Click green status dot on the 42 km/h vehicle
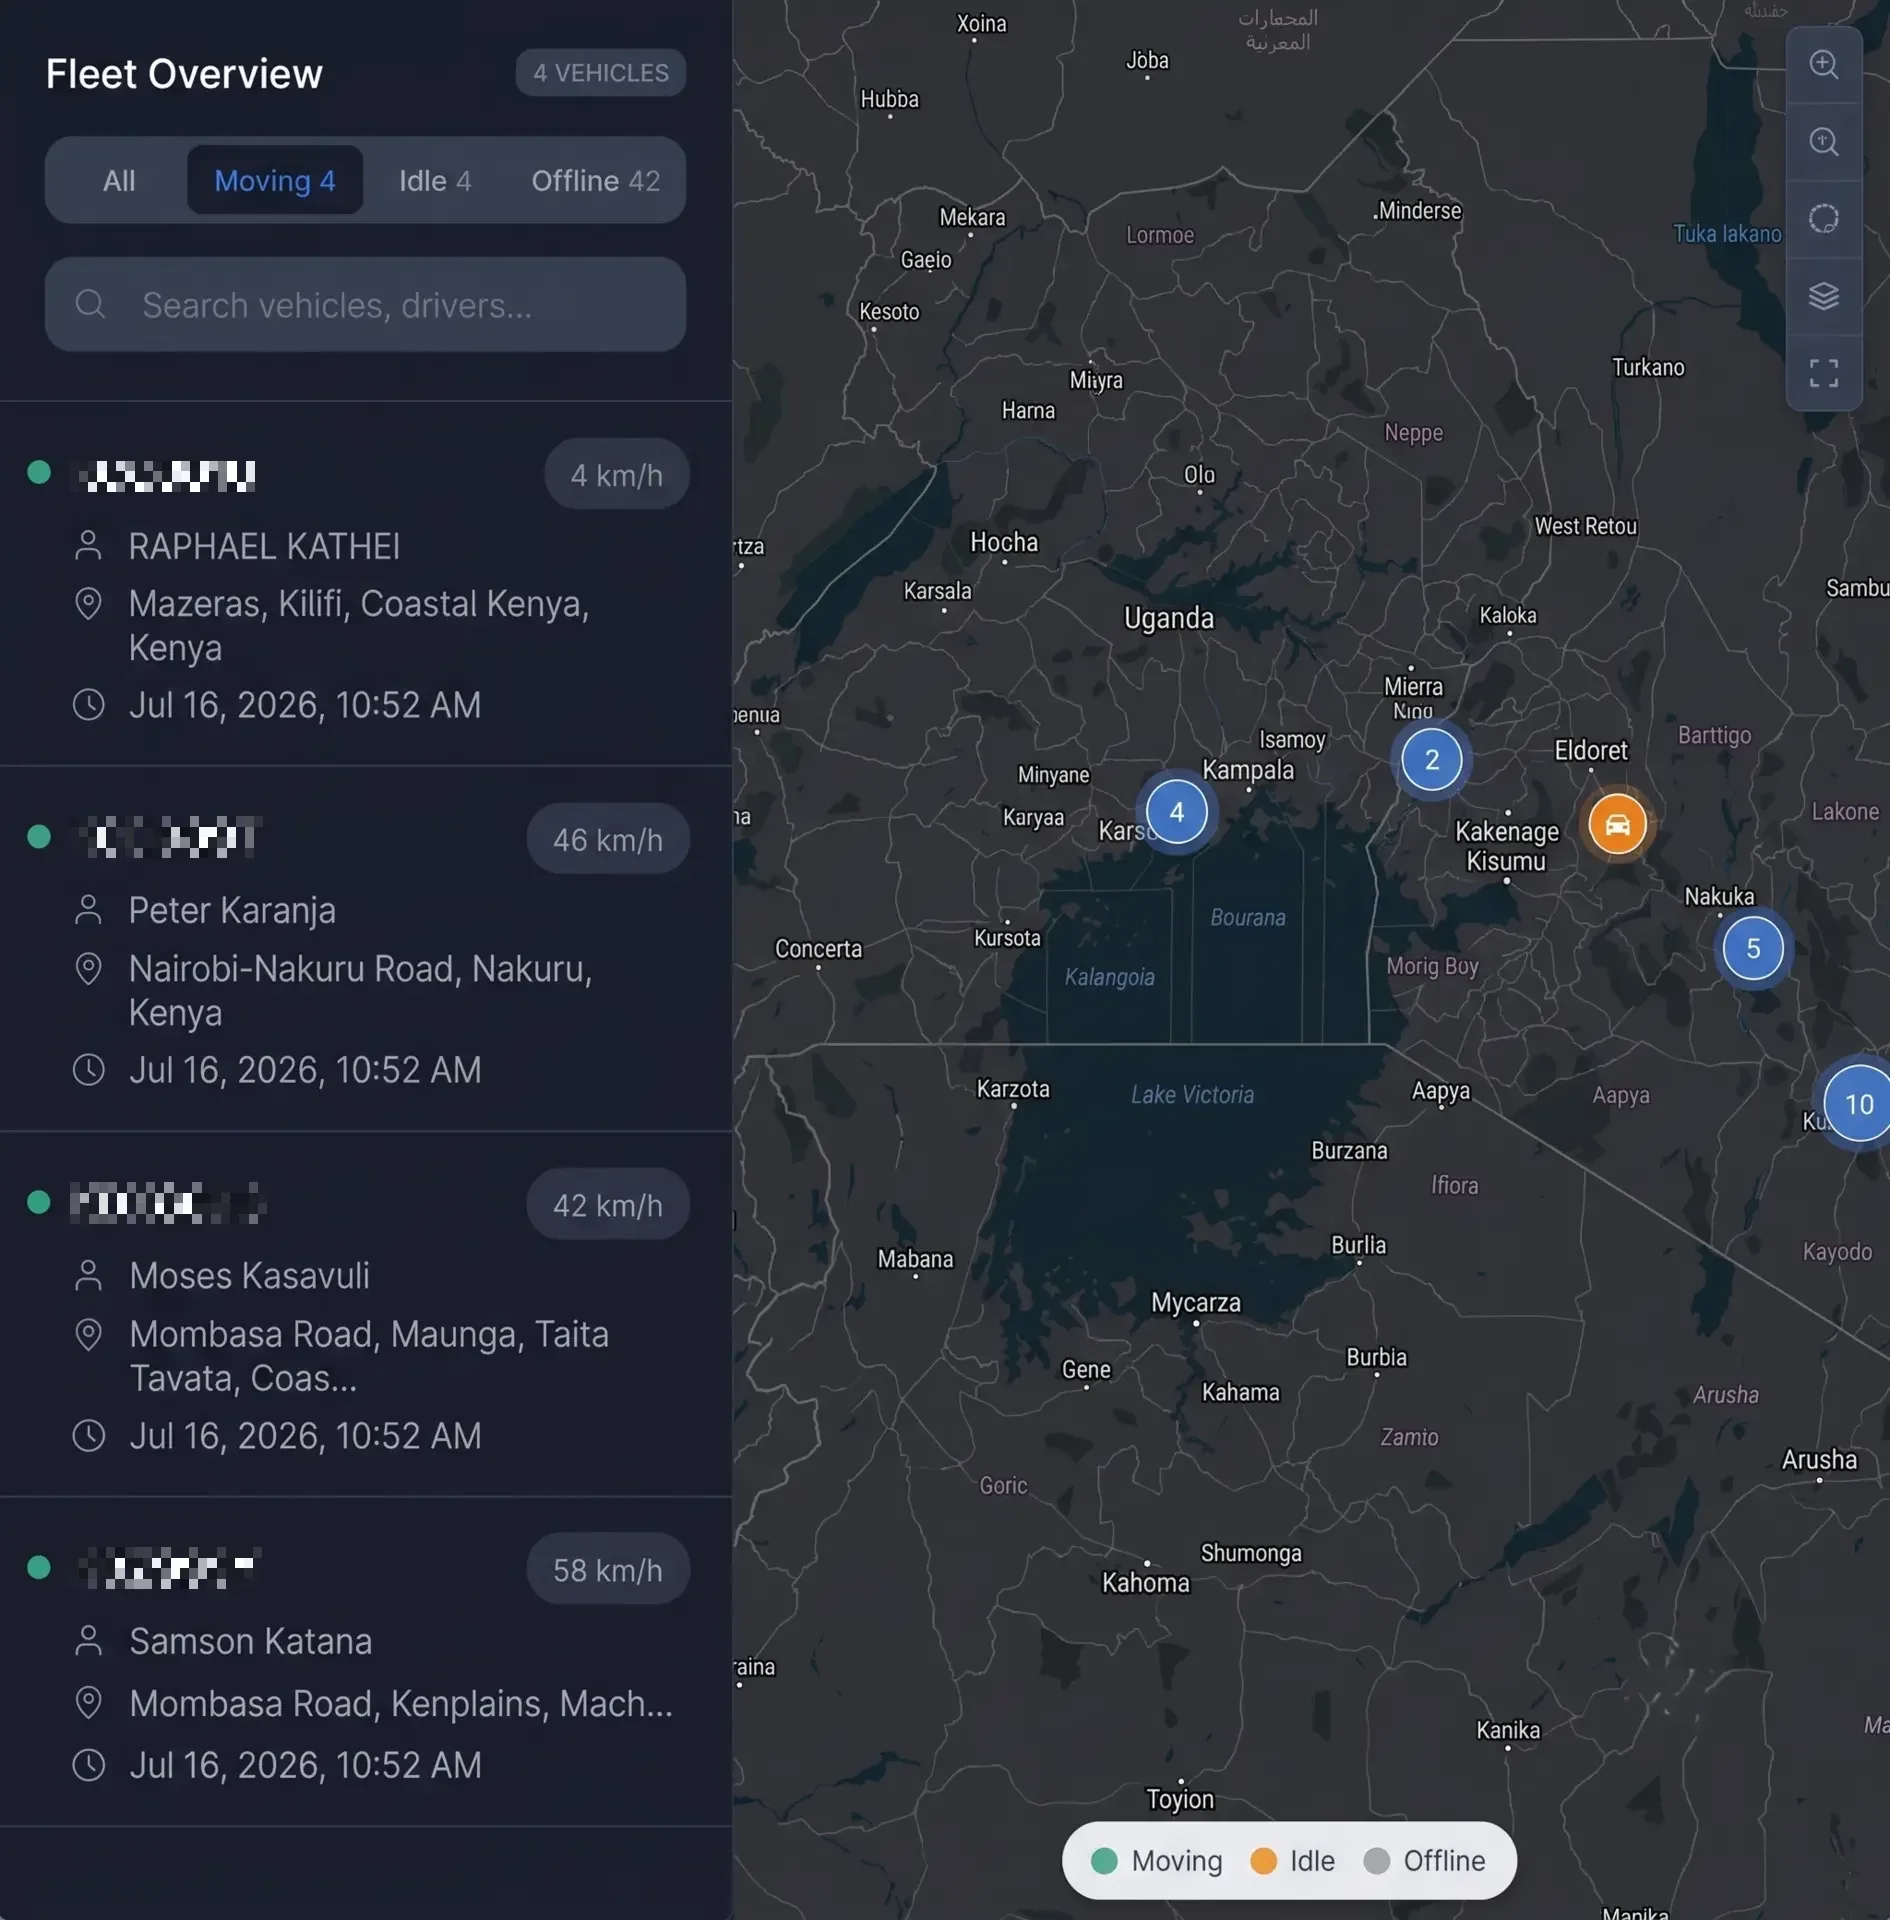 39,1201
